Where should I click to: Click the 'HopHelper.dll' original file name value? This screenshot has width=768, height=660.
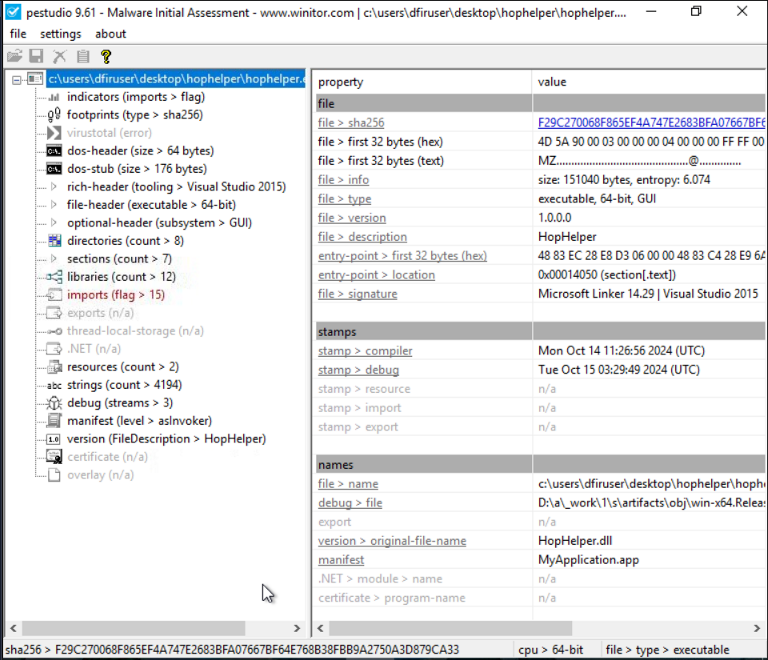coord(575,541)
